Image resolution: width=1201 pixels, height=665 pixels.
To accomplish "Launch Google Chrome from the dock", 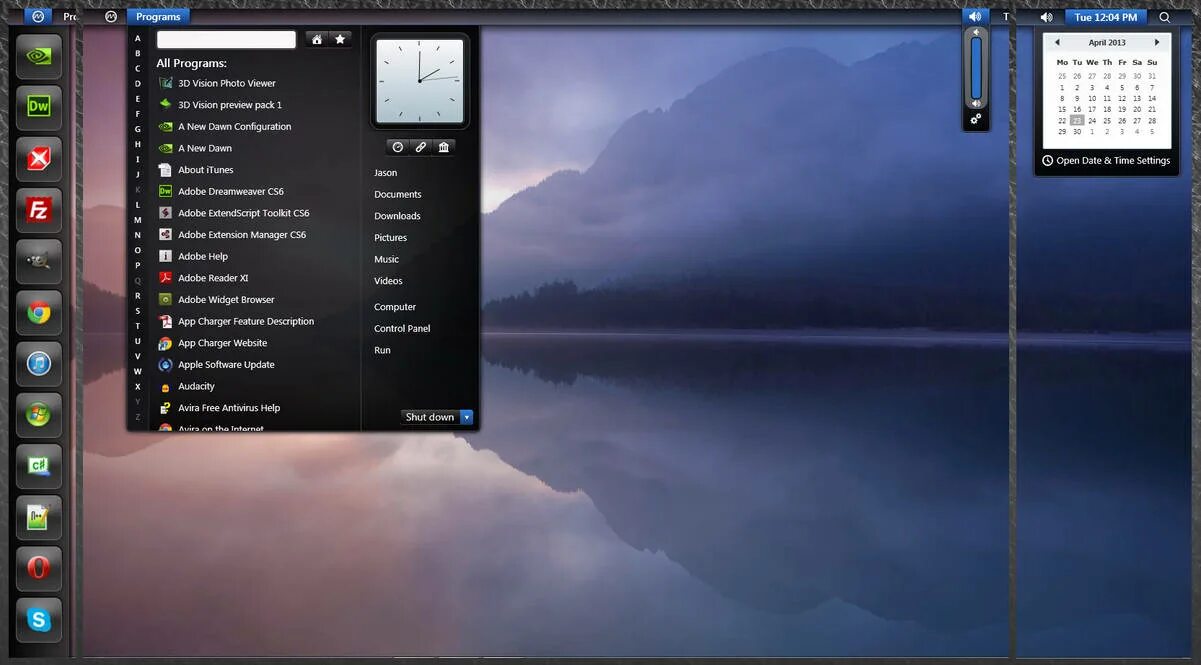I will click(x=39, y=313).
